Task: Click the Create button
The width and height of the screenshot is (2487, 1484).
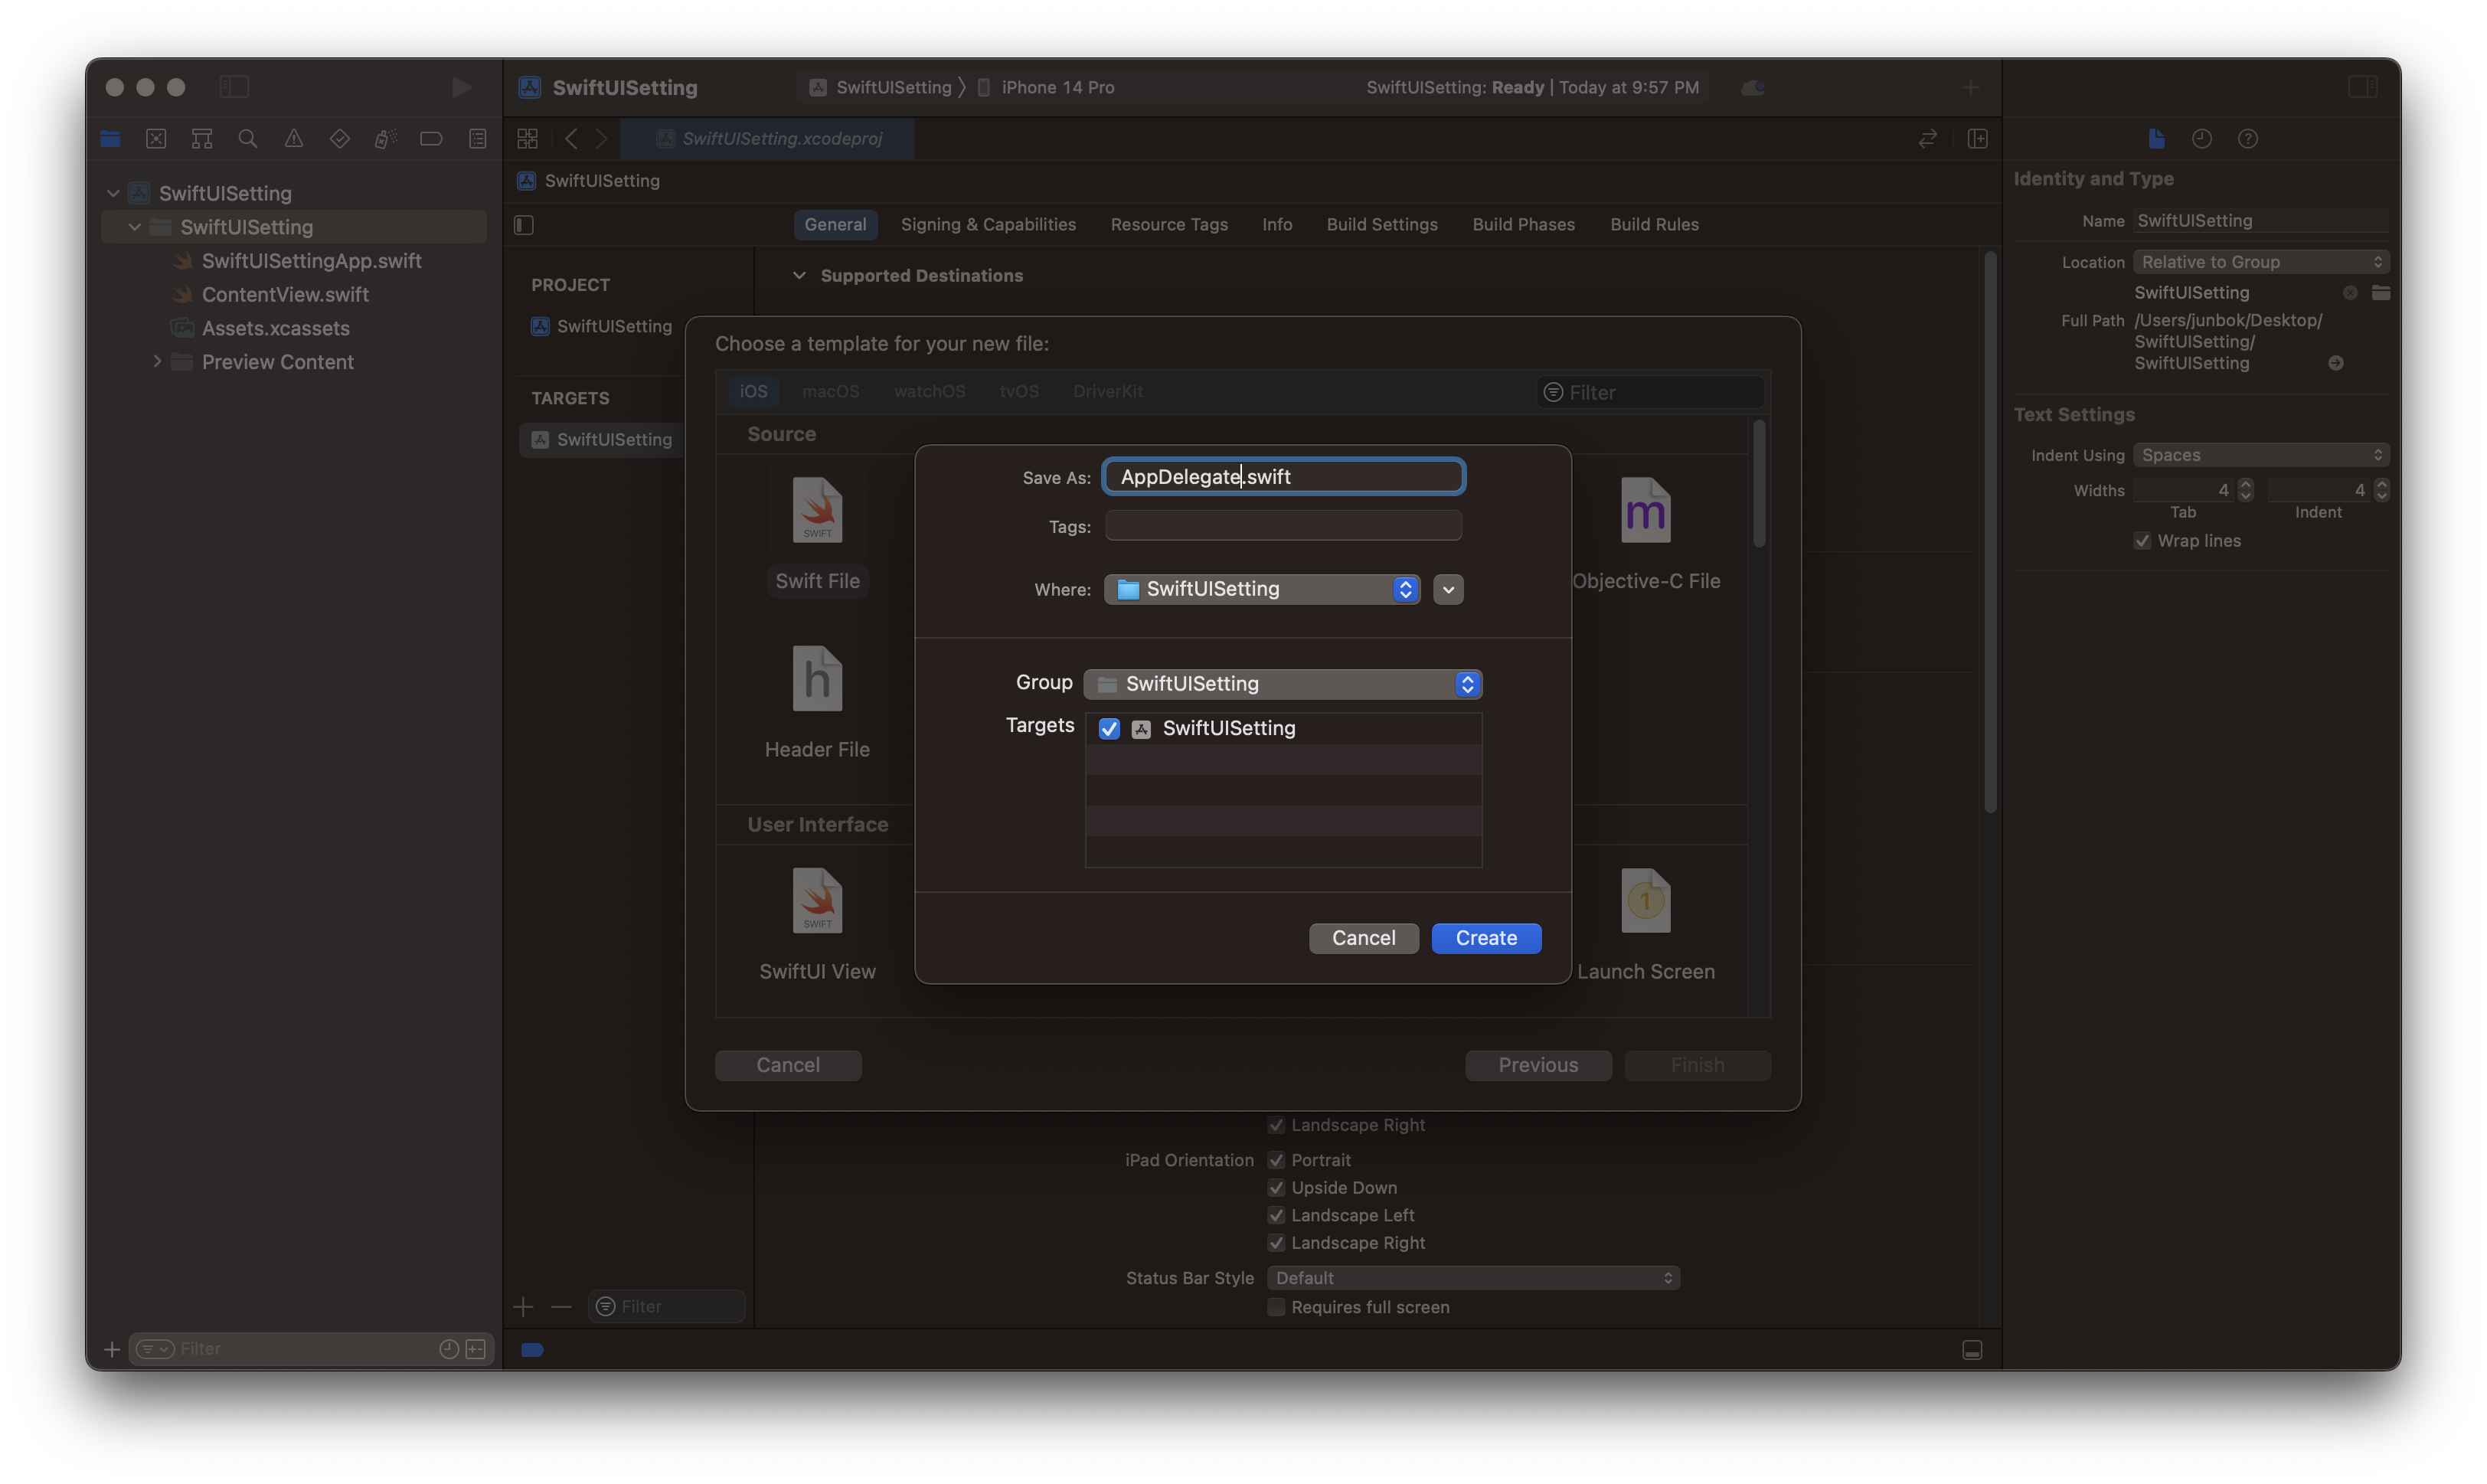Action: click(1486, 938)
